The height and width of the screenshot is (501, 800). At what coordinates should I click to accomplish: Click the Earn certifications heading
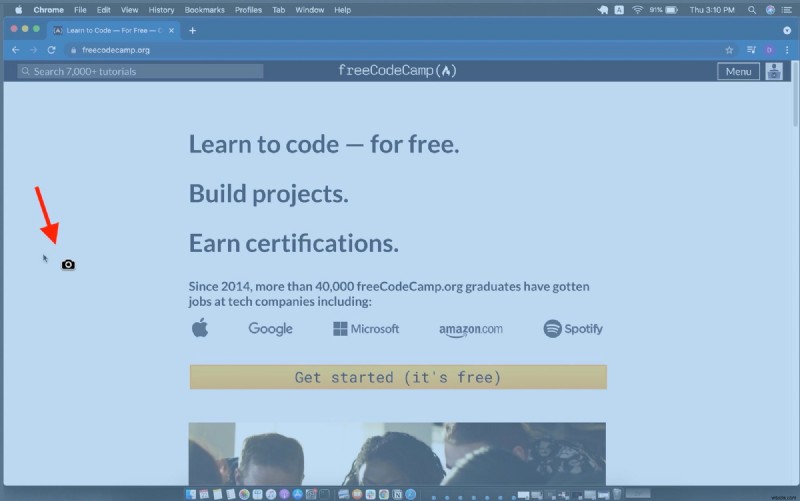(x=293, y=243)
